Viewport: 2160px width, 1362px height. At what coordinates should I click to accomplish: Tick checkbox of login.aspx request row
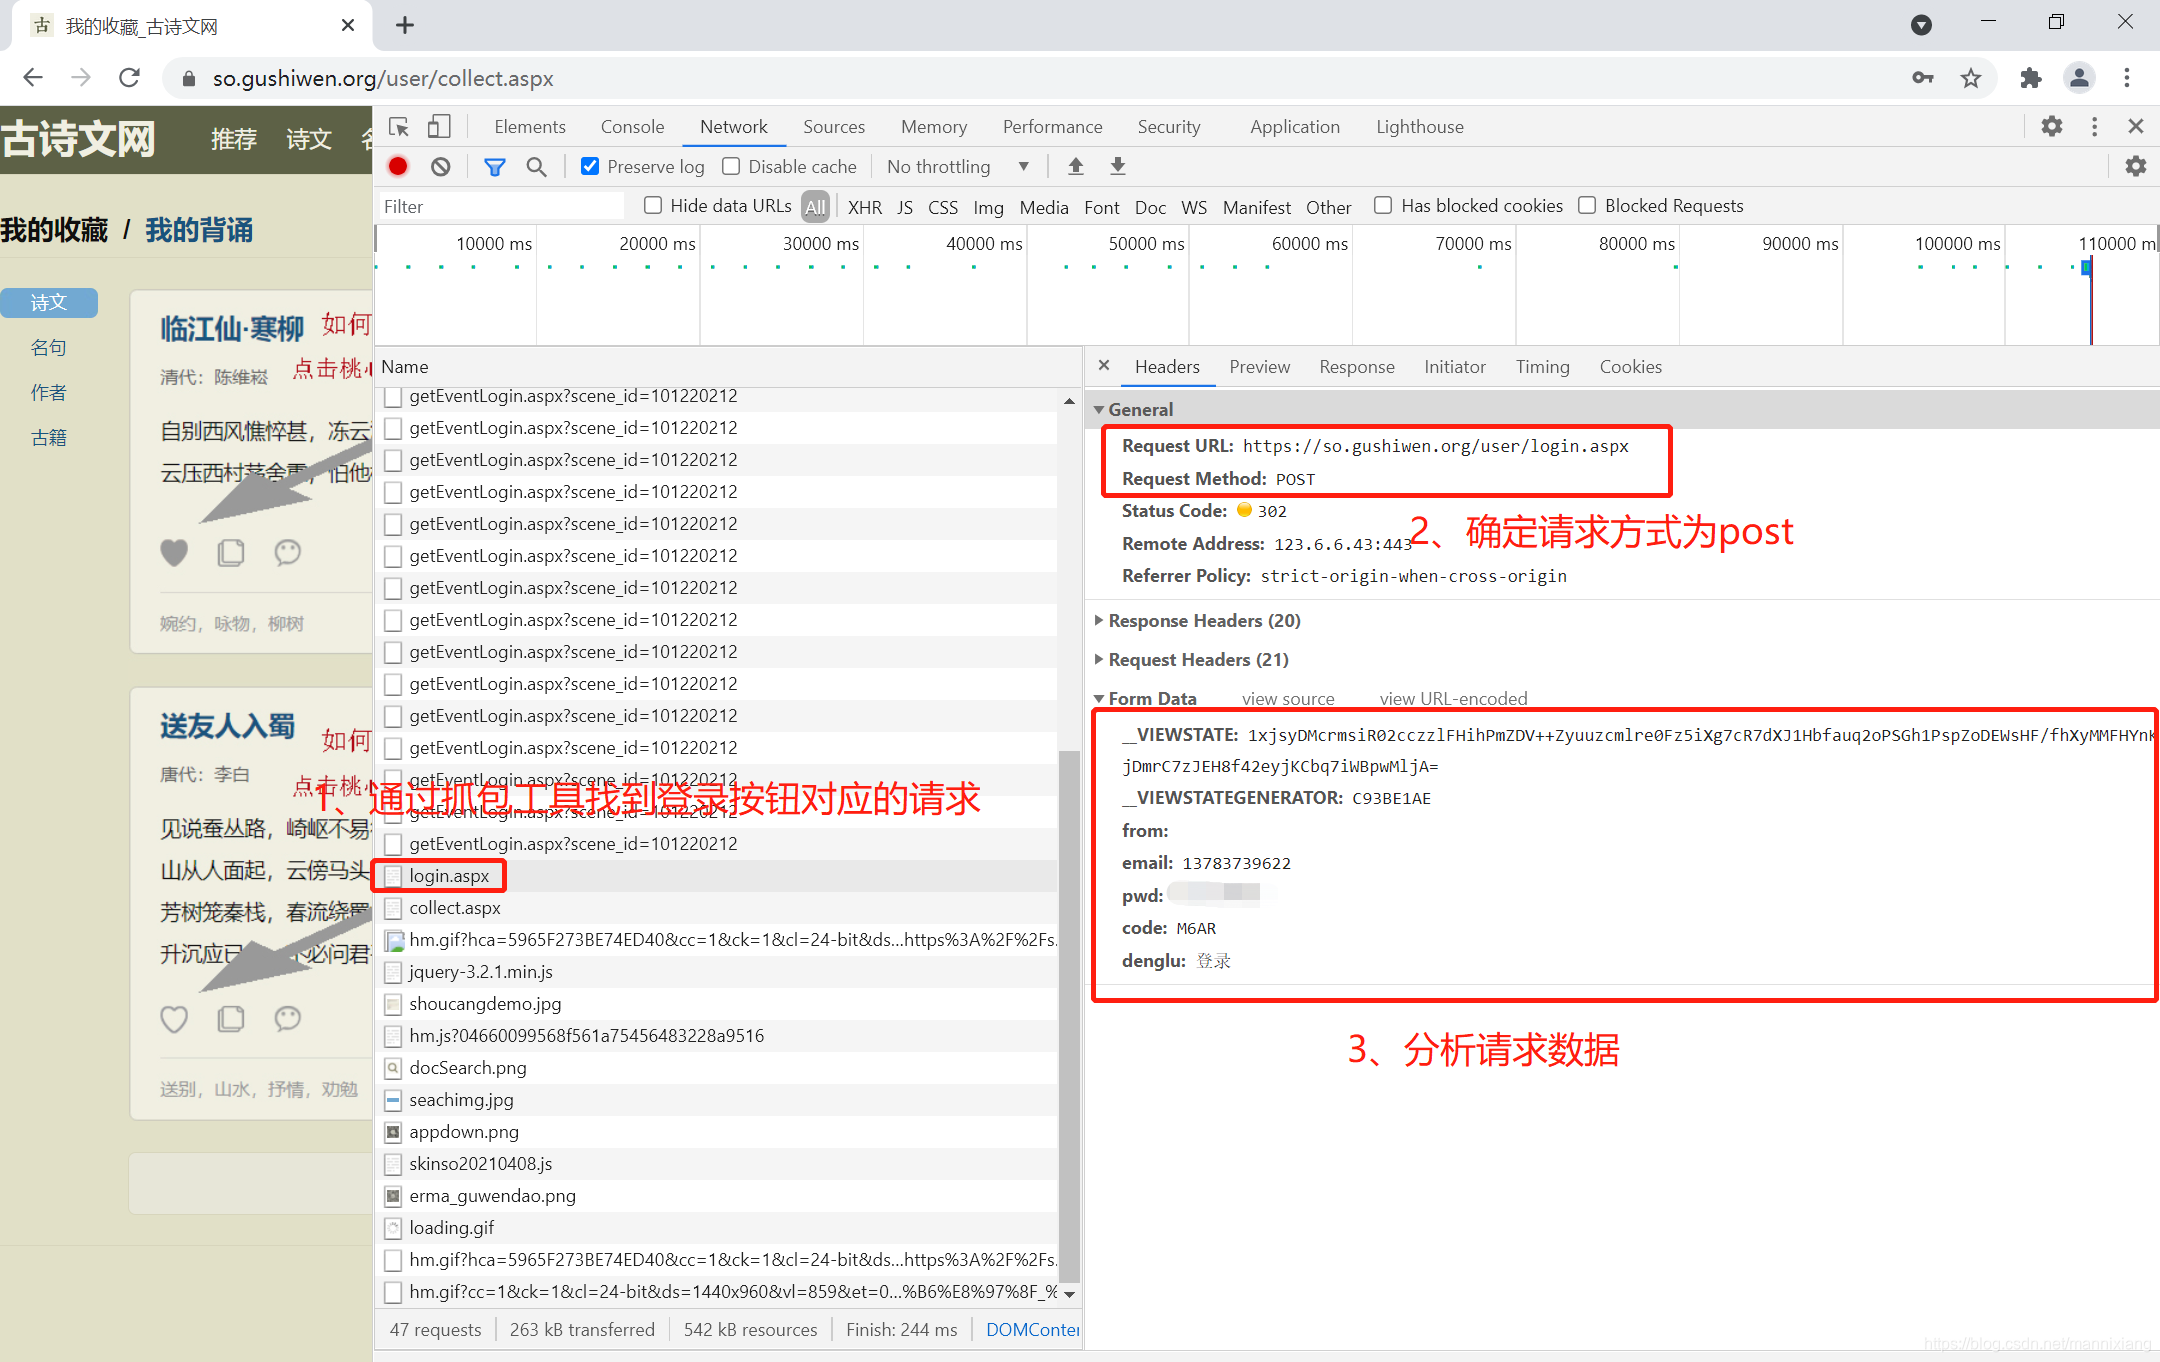tap(394, 876)
